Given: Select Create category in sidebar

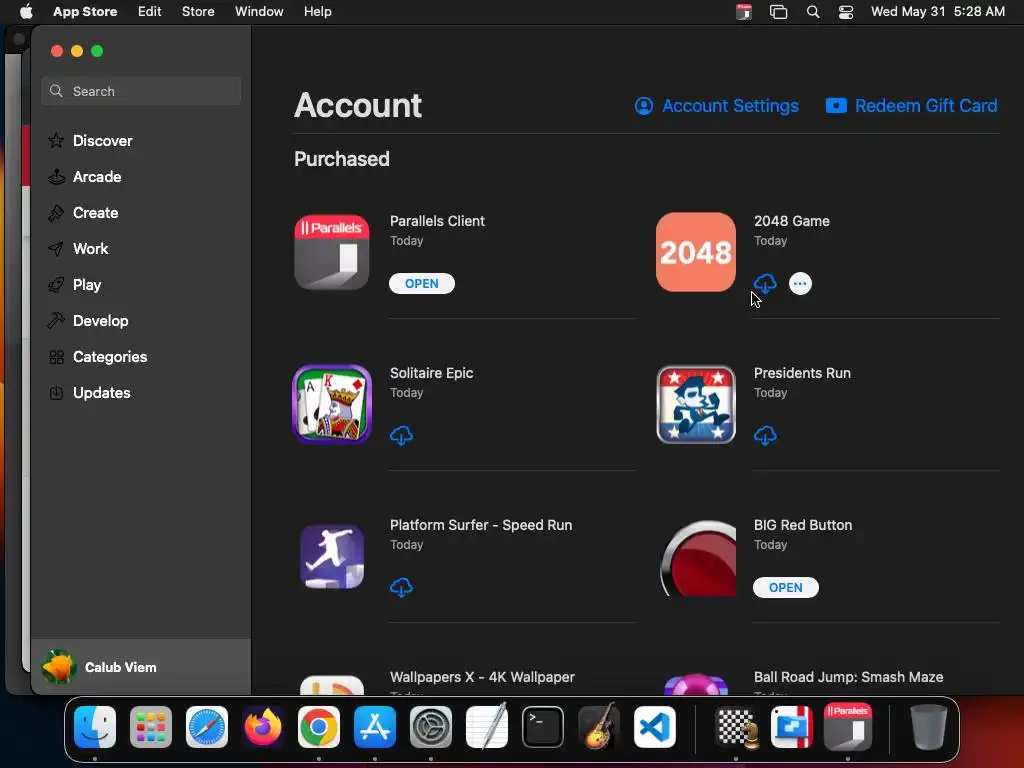Looking at the screenshot, I should 83,212.
